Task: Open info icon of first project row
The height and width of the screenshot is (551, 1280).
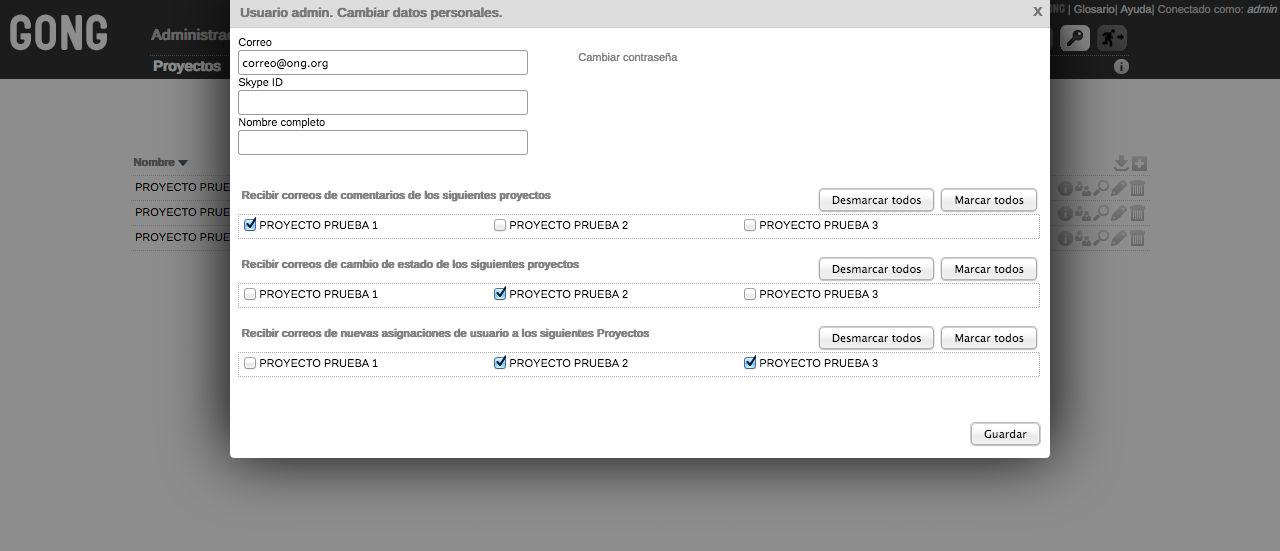Action: [1065, 188]
